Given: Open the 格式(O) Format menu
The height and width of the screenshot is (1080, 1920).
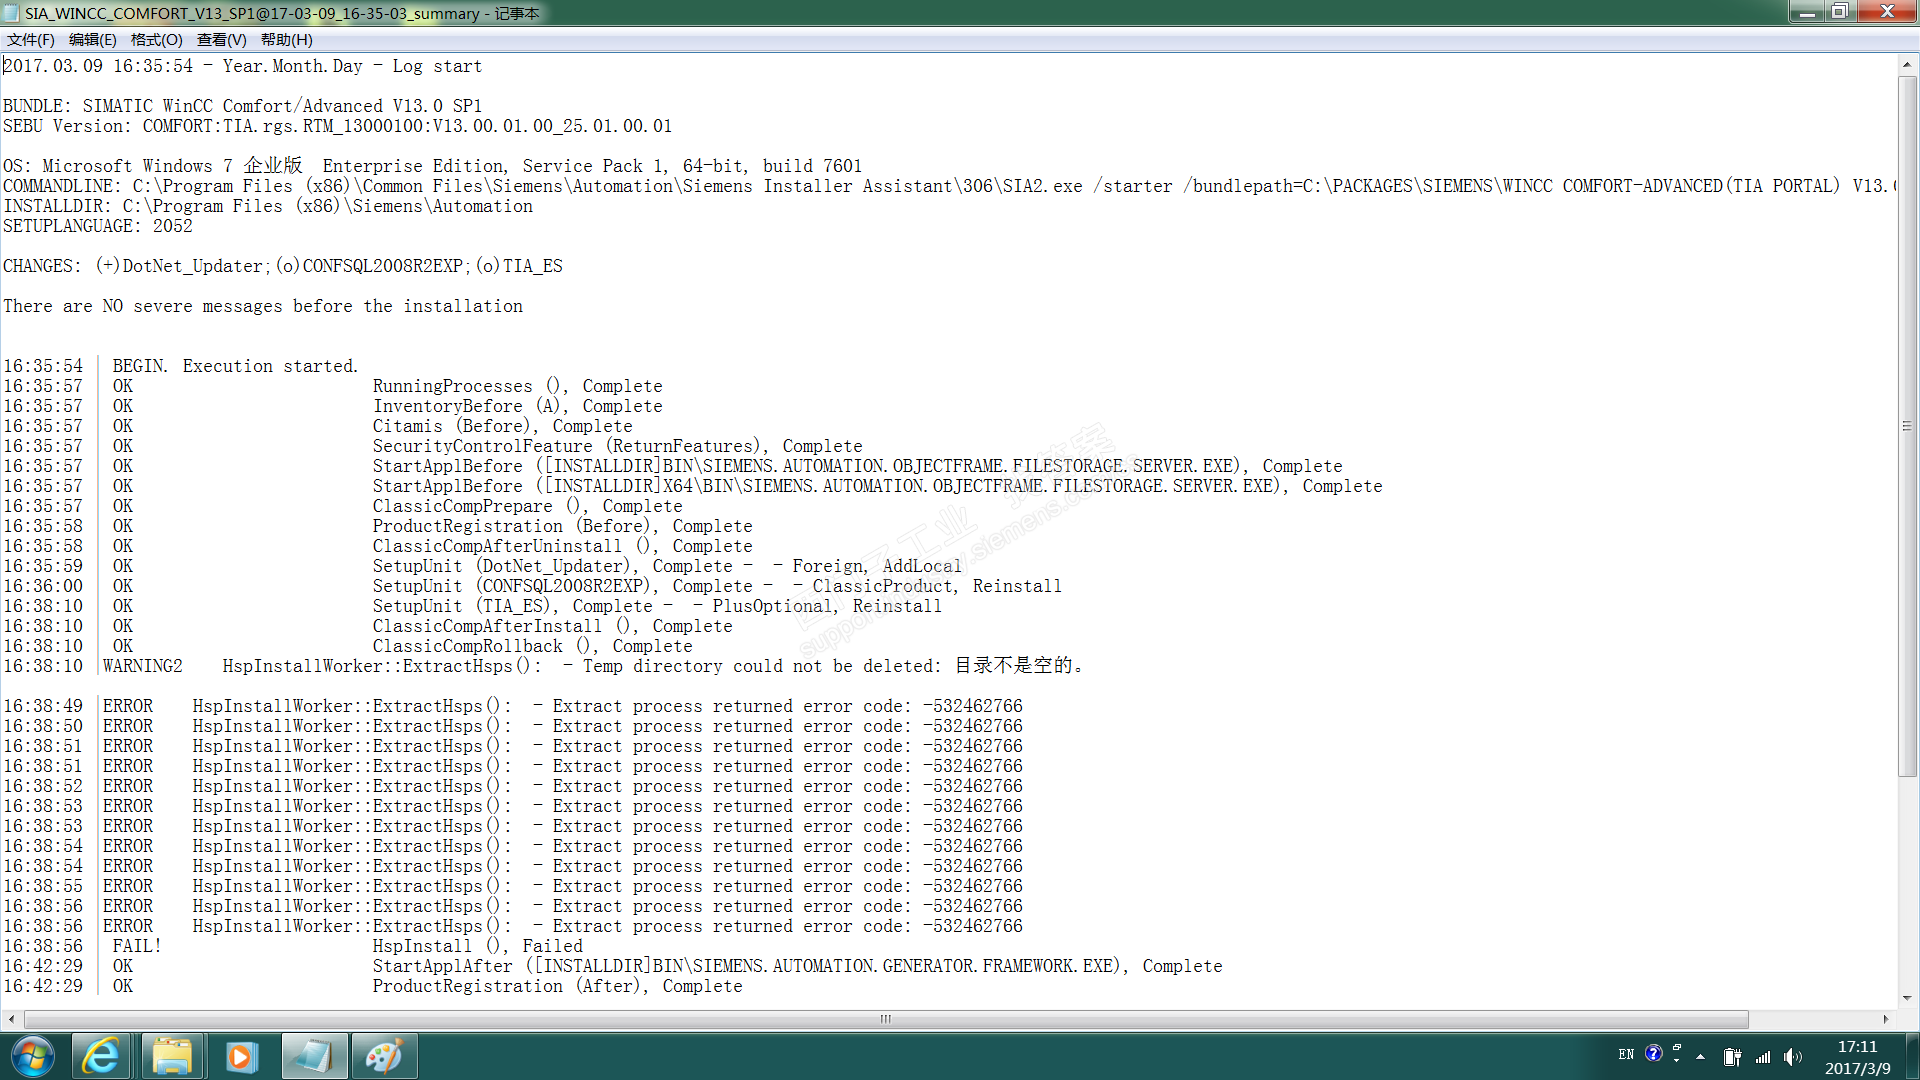Looking at the screenshot, I should coord(156,40).
